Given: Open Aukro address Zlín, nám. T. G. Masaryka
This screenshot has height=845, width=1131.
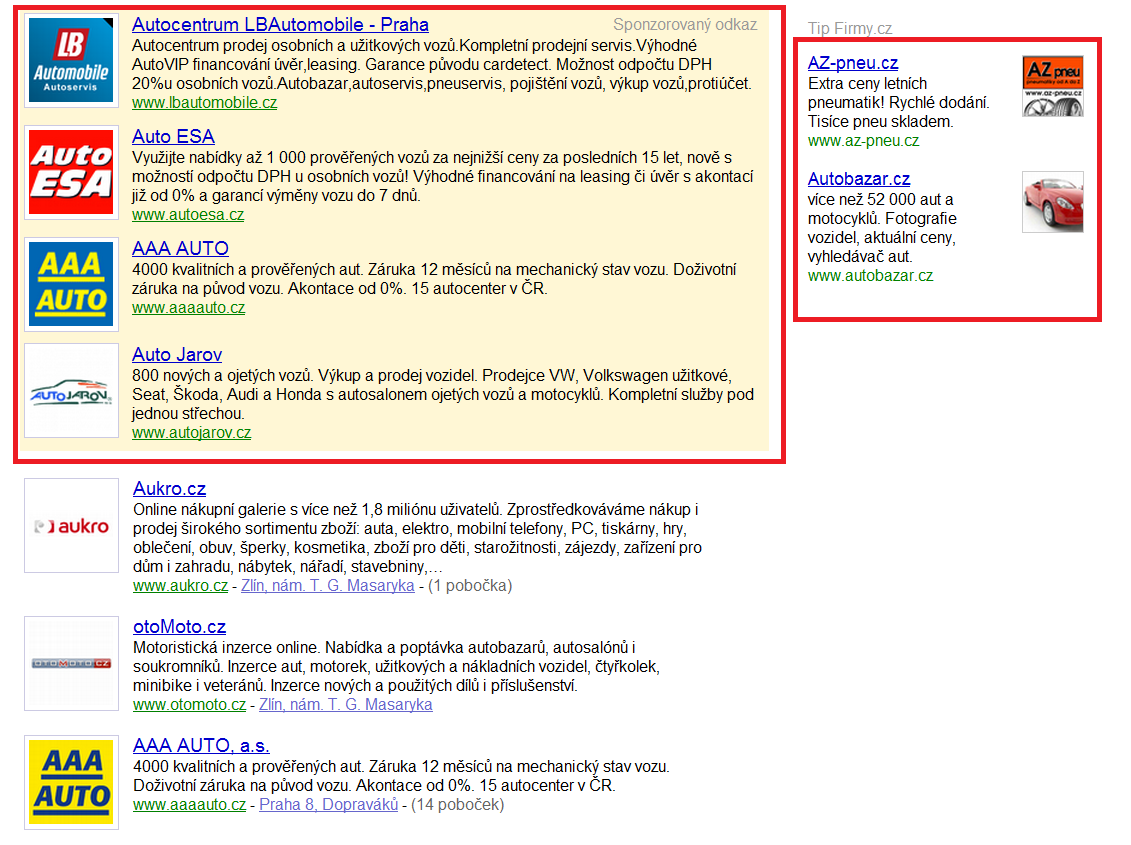Looking at the screenshot, I should click(327, 585).
